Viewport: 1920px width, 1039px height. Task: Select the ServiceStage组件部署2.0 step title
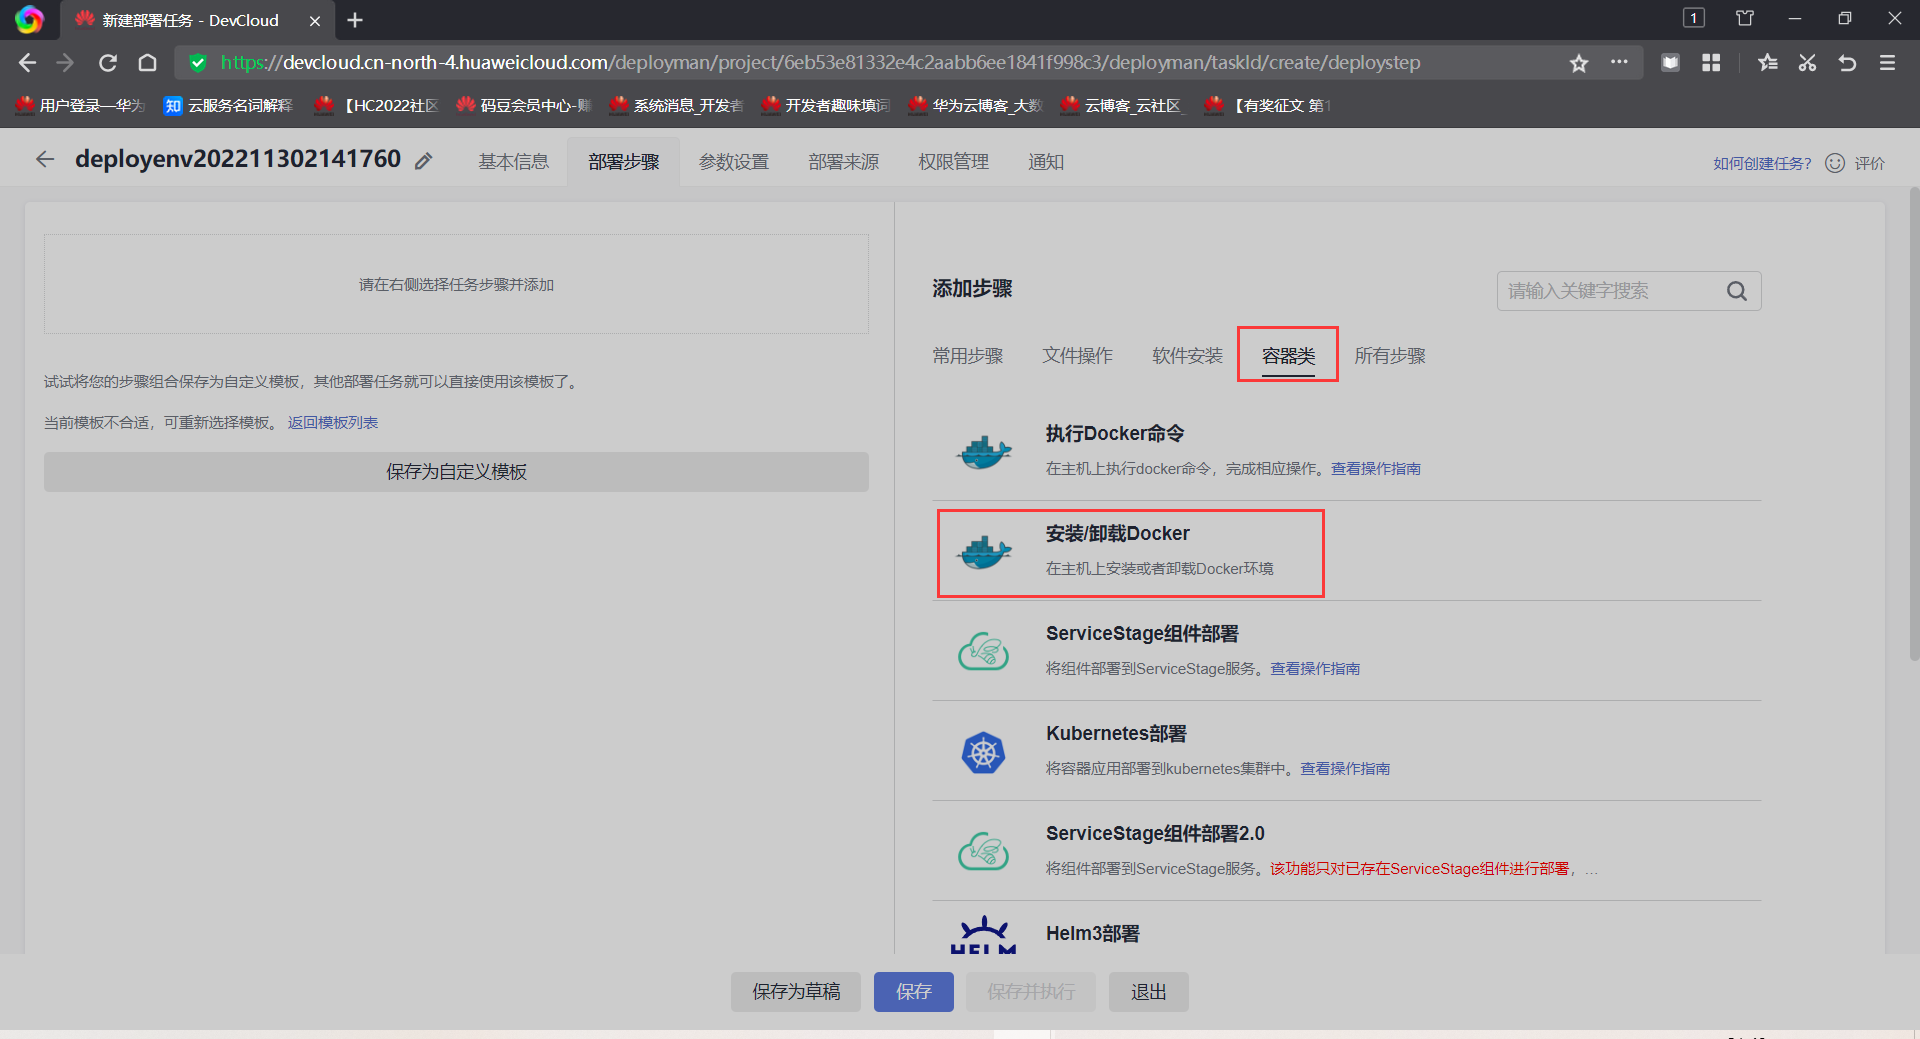tap(1155, 834)
